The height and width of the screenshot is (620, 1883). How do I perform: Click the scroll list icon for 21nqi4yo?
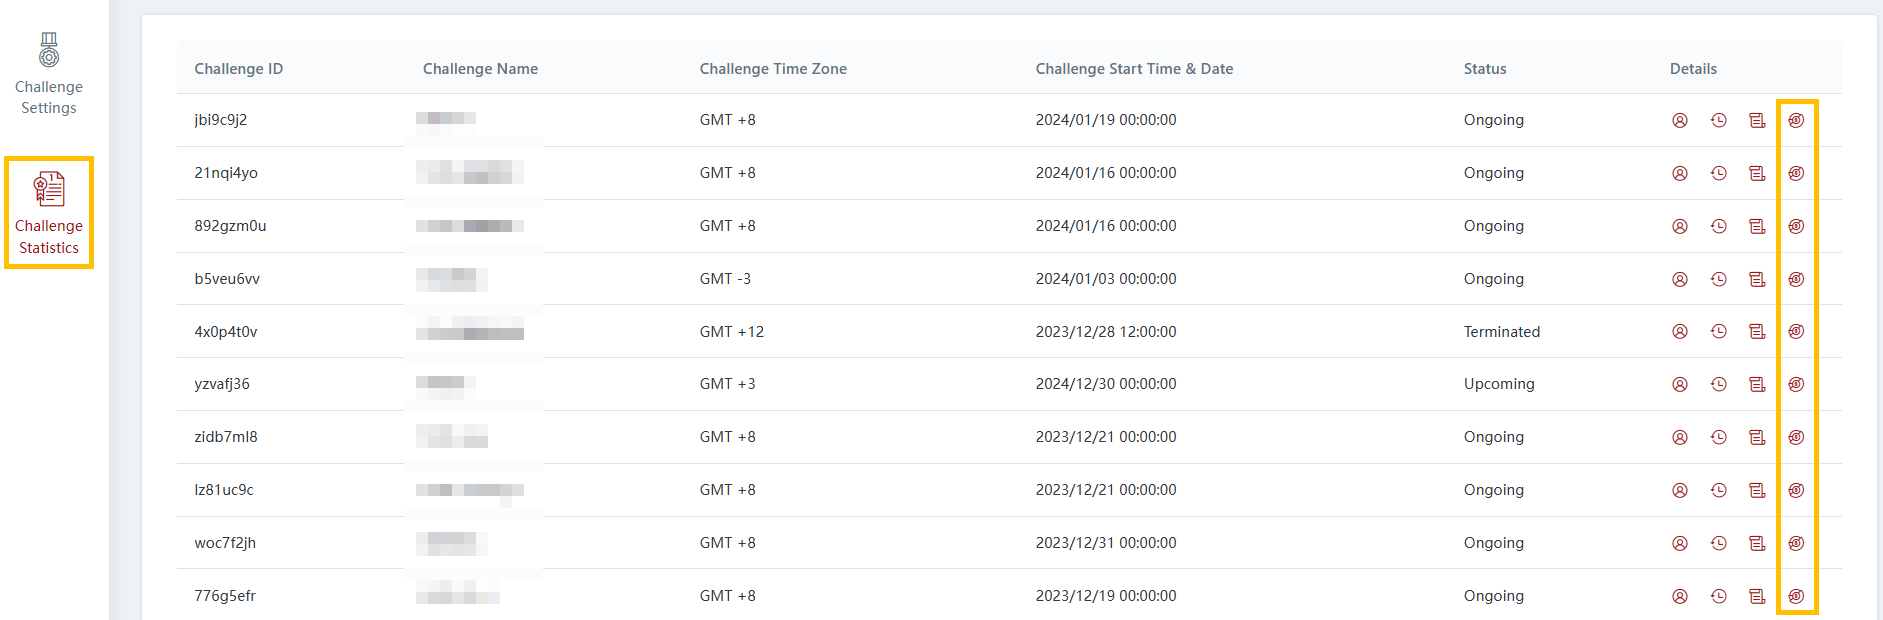tap(1757, 173)
